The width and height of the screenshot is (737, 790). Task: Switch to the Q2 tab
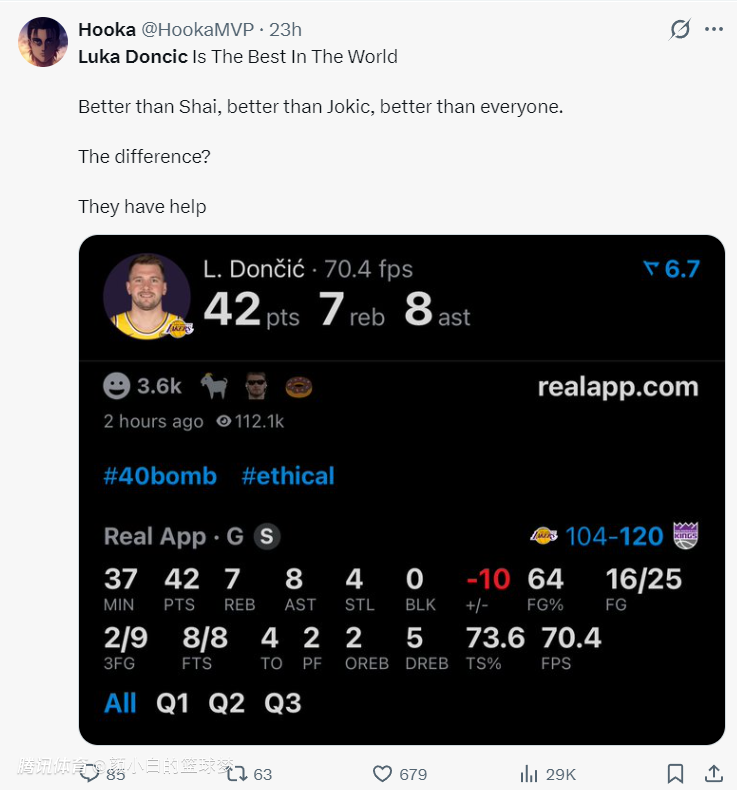pos(227,703)
